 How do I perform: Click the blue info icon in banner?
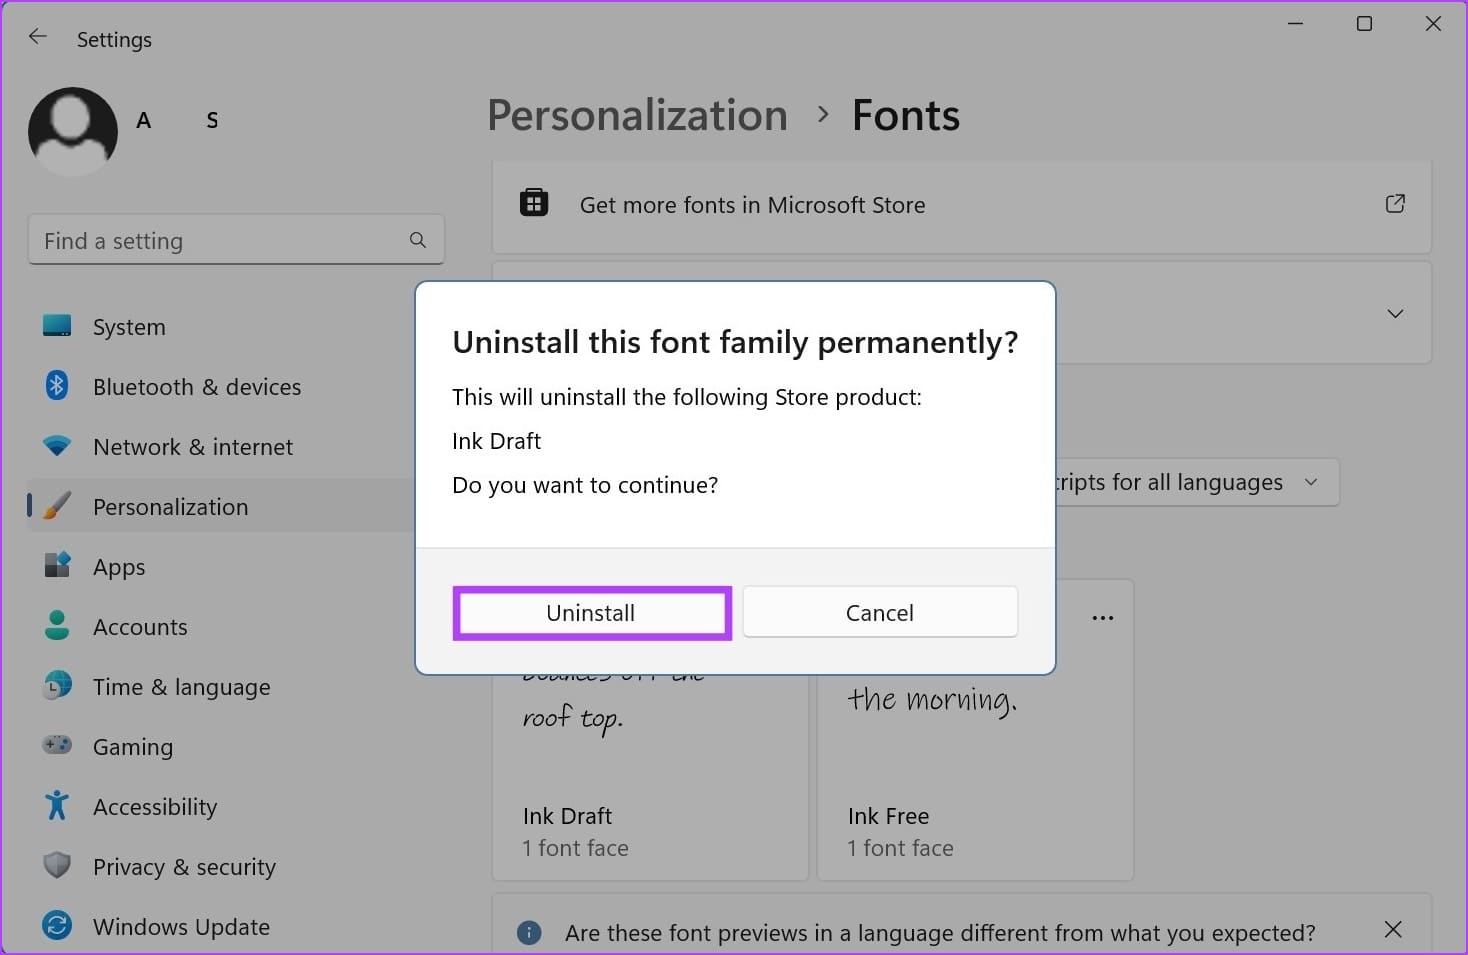coord(529,933)
